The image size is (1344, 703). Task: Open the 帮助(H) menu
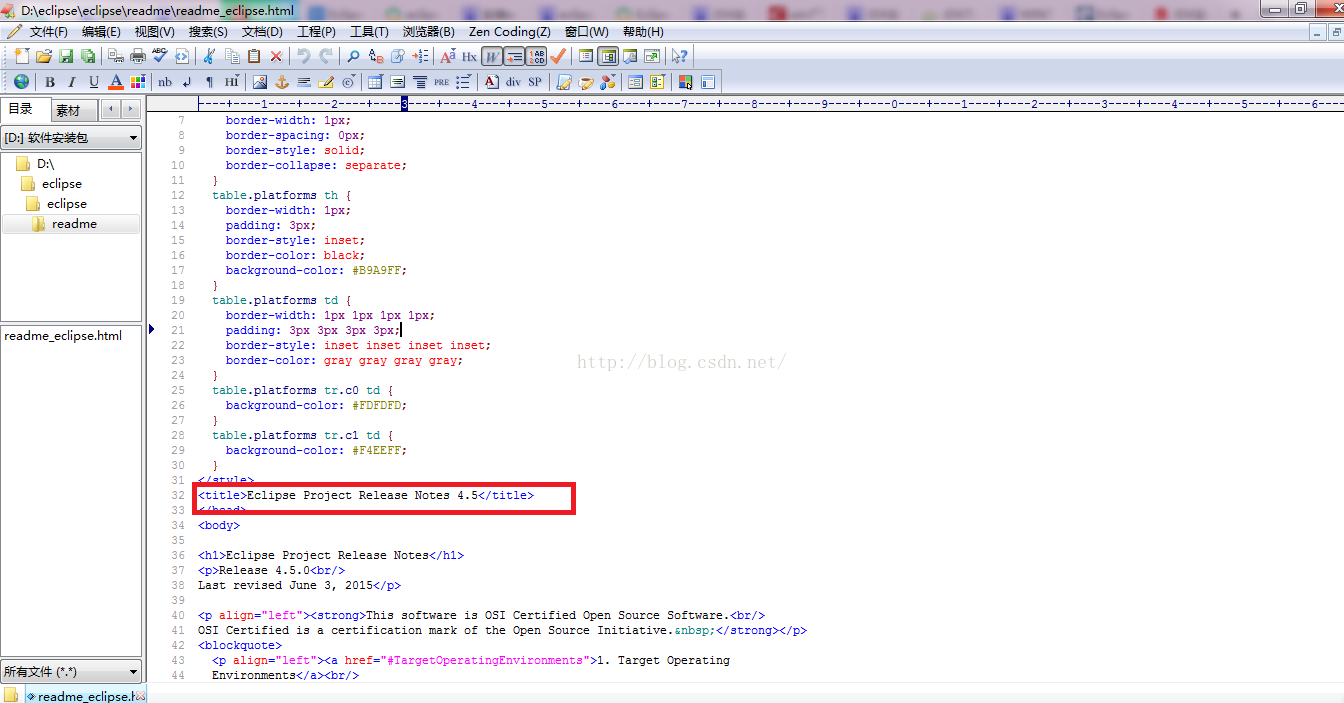coord(643,32)
